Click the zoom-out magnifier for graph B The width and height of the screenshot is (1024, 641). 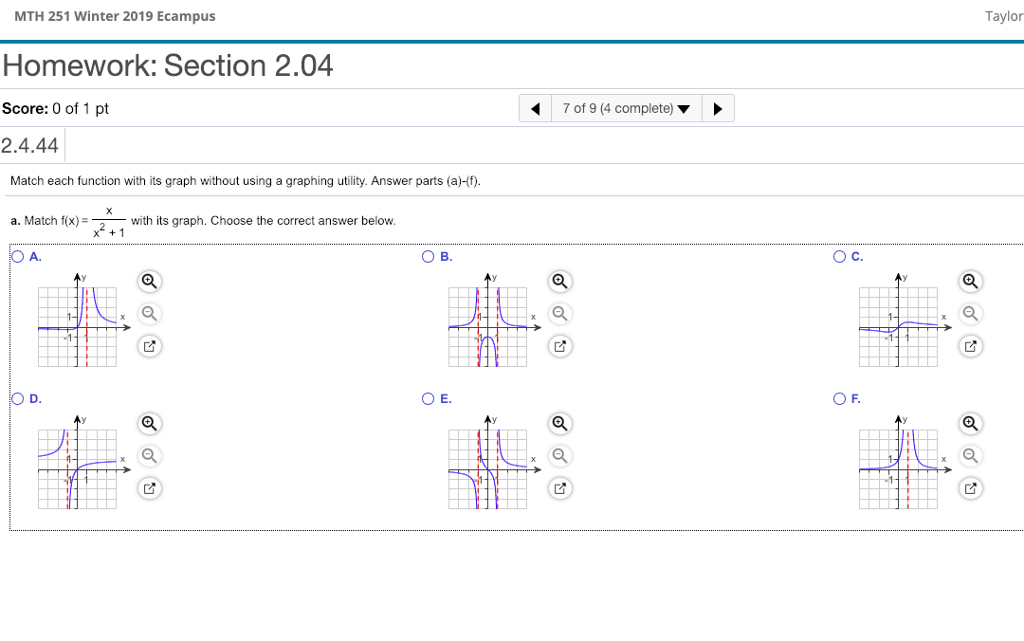560,313
